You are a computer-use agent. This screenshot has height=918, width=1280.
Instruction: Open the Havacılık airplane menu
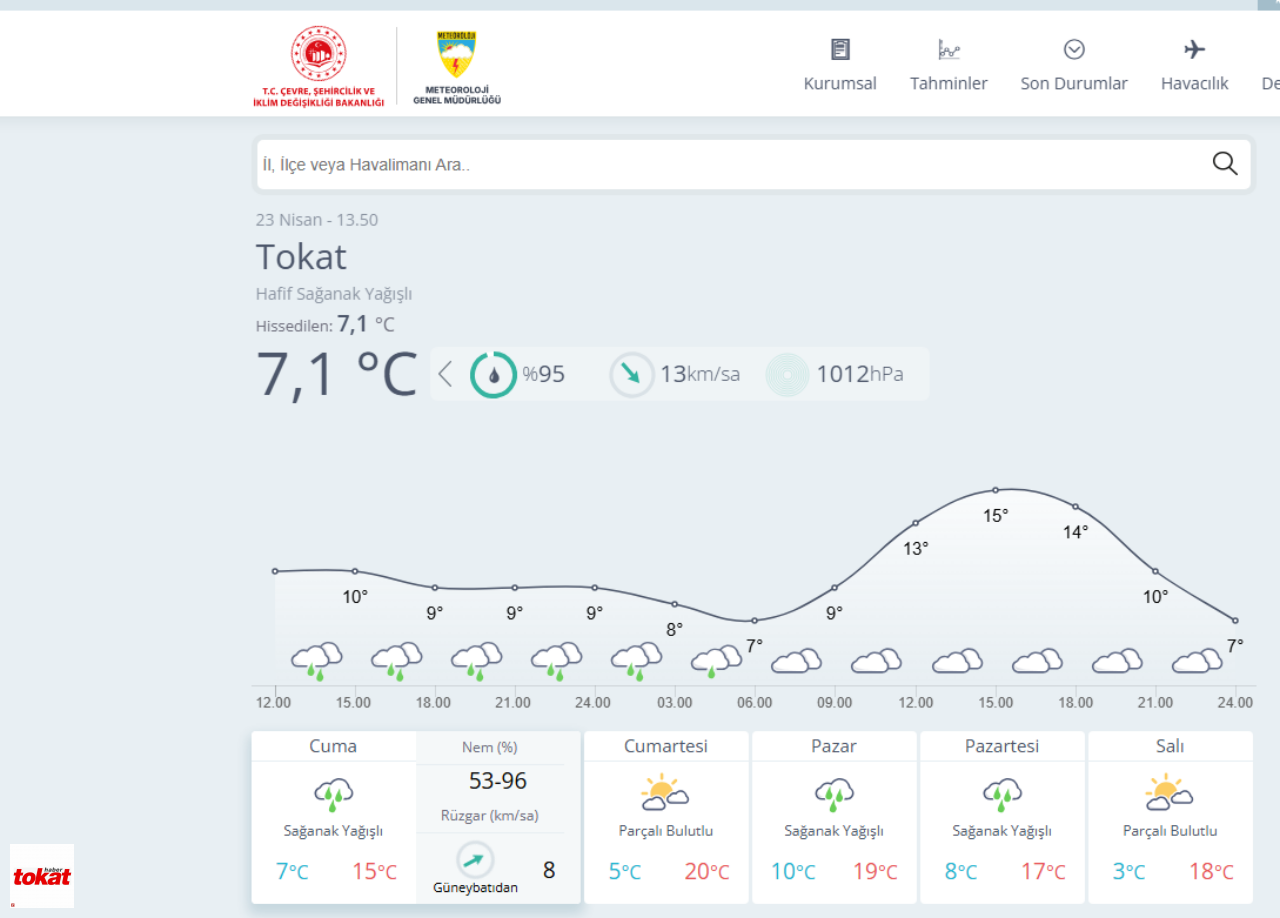1194,65
